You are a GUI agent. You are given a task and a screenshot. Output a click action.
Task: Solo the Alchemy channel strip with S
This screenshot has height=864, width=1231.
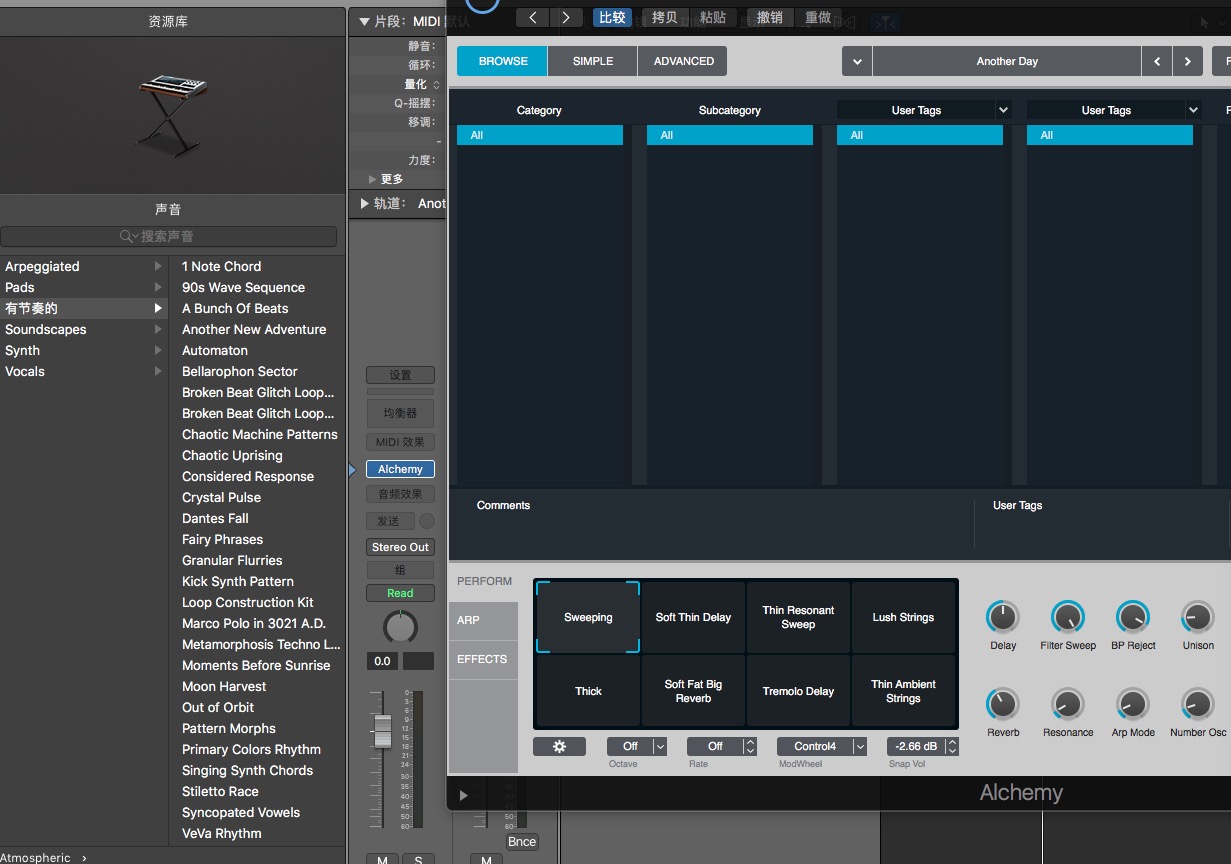(418, 860)
